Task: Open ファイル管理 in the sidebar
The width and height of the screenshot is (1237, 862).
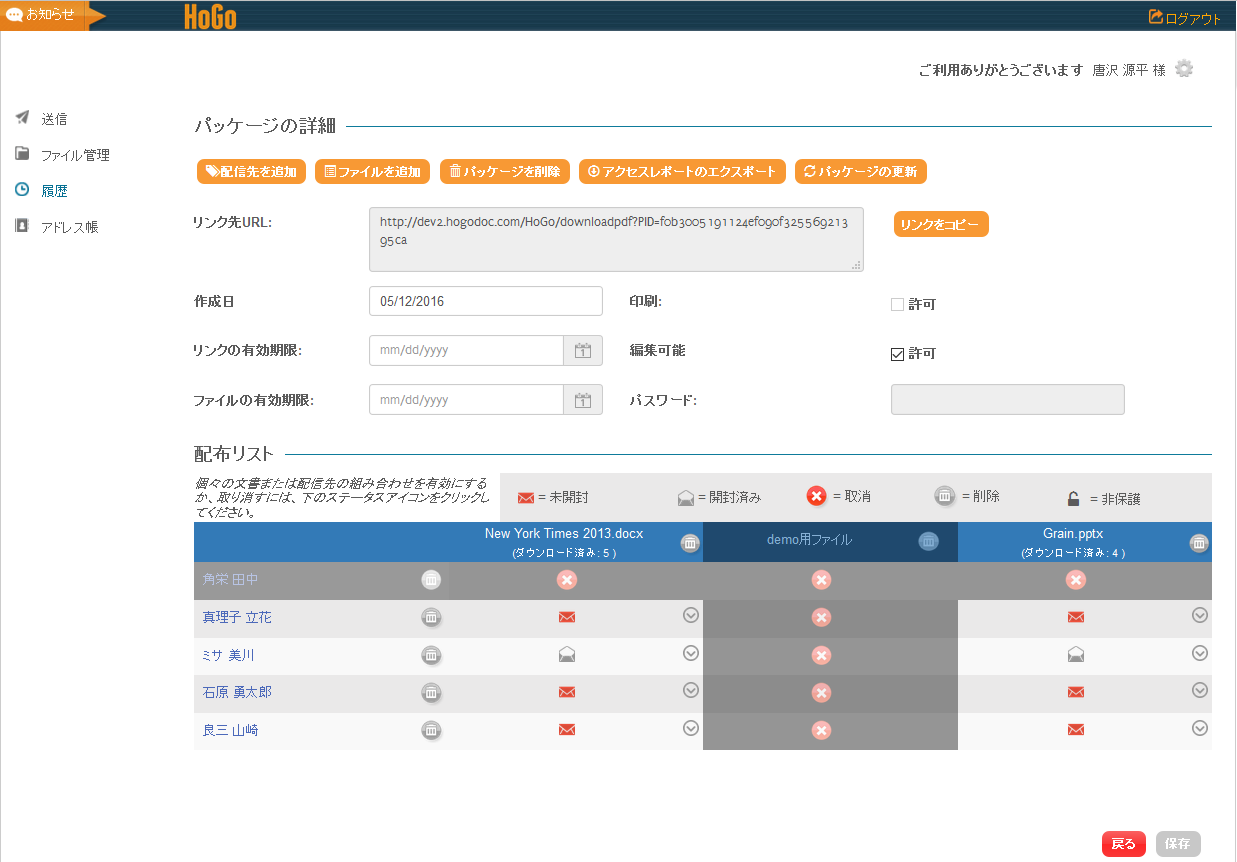Action: (x=74, y=155)
